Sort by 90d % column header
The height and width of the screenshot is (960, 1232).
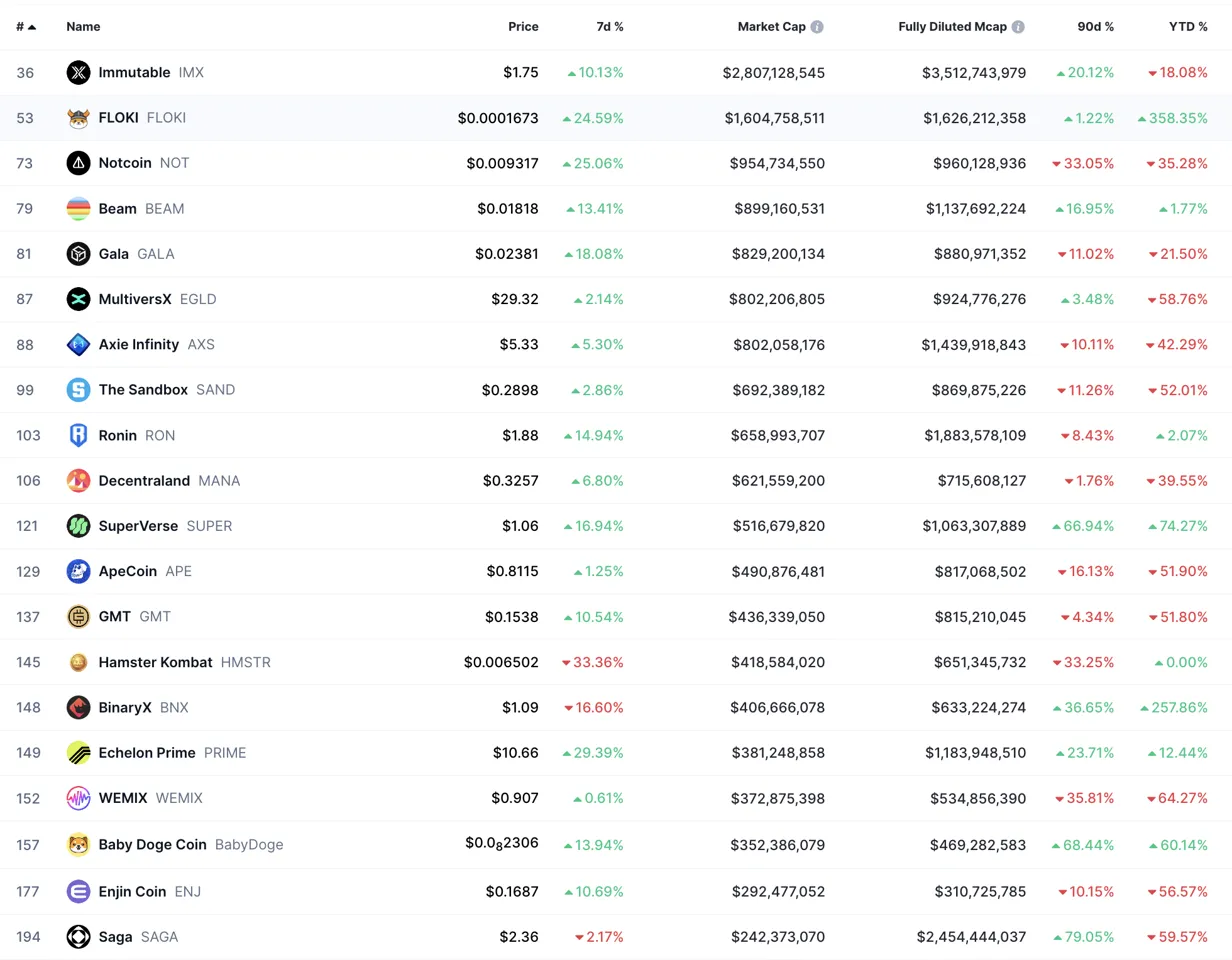tap(1095, 27)
